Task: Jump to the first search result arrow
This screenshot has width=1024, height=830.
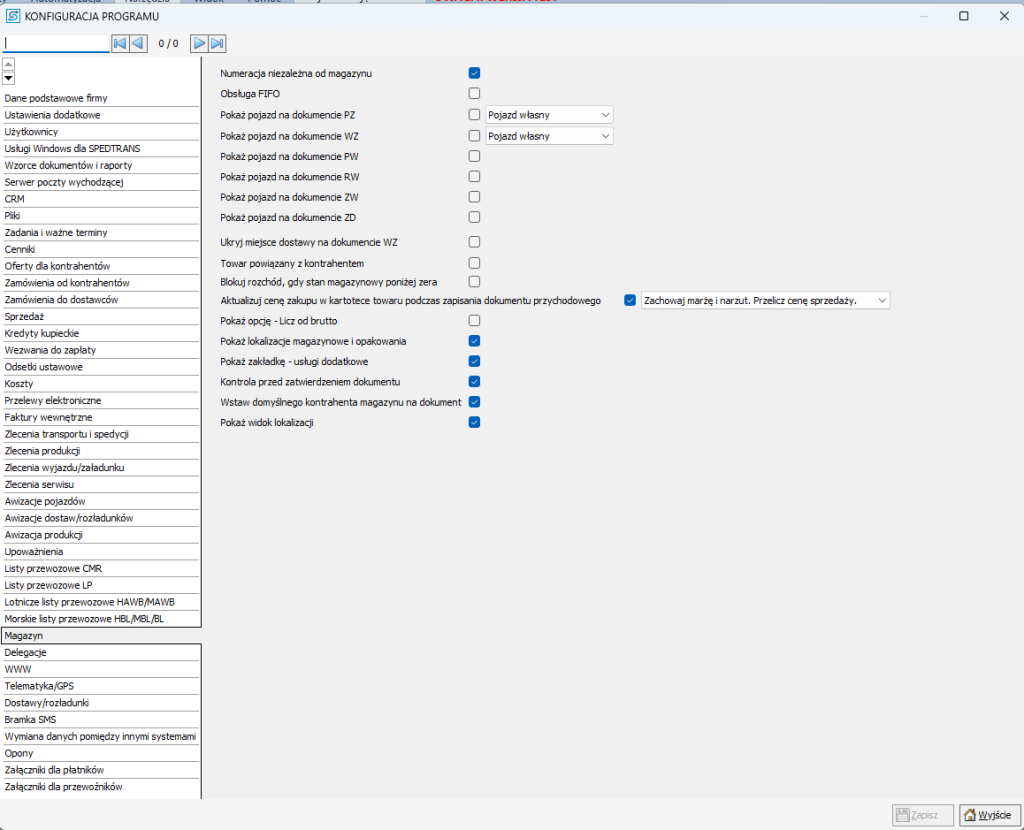Action: (120, 43)
